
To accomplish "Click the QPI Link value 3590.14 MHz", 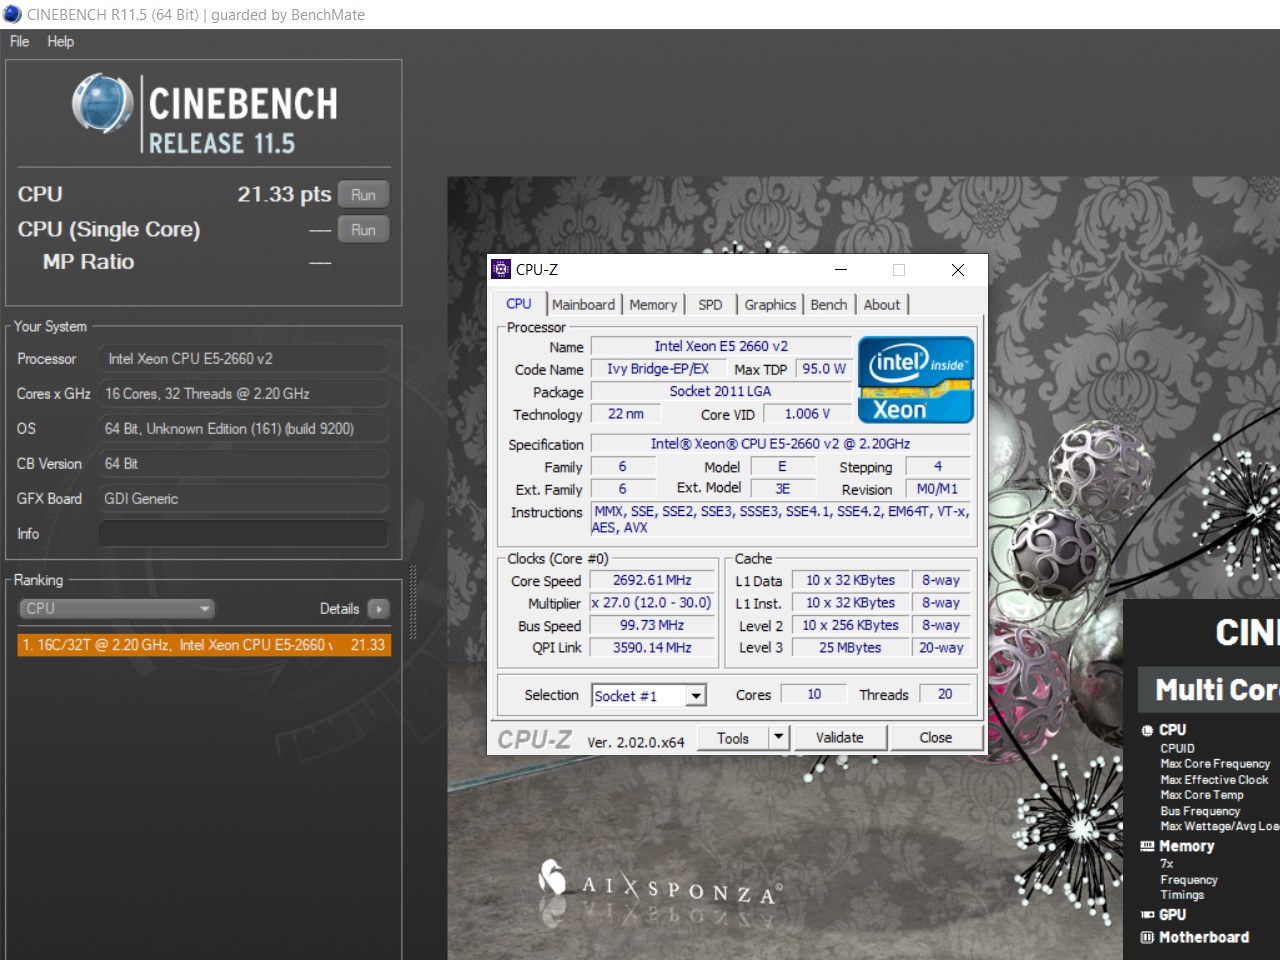I will click(652, 648).
